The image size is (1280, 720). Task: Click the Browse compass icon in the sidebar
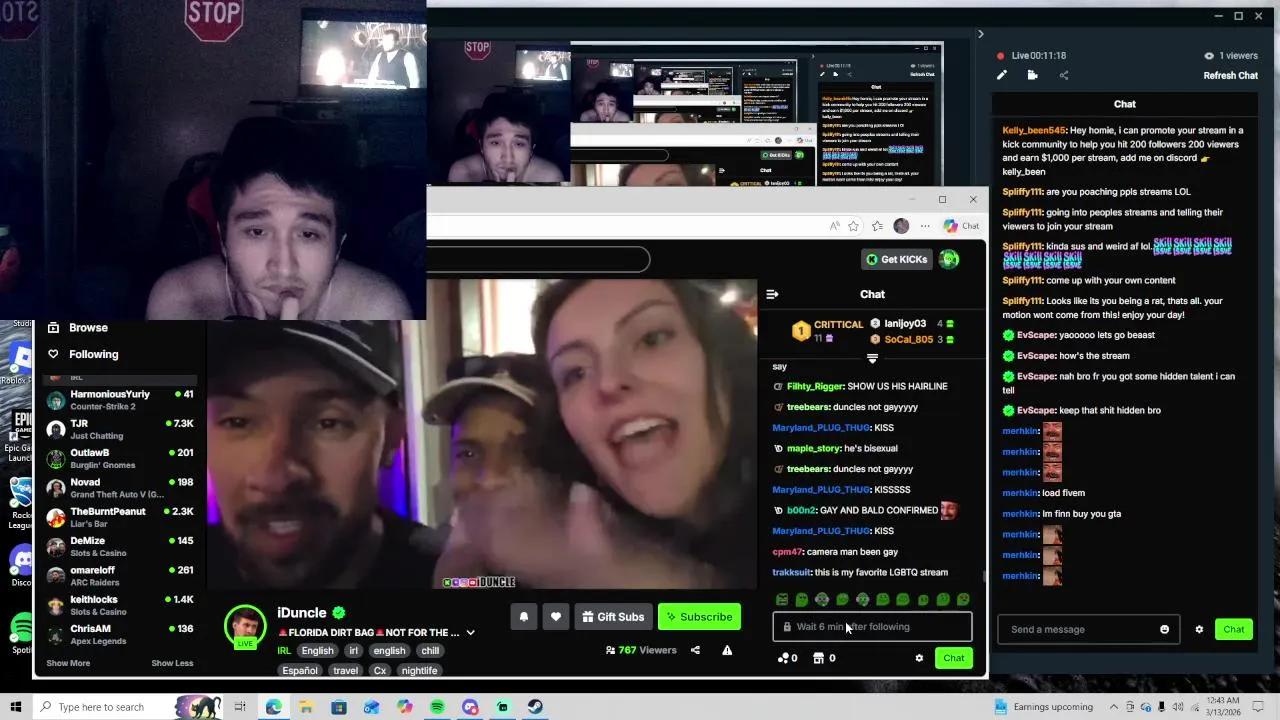click(53, 327)
